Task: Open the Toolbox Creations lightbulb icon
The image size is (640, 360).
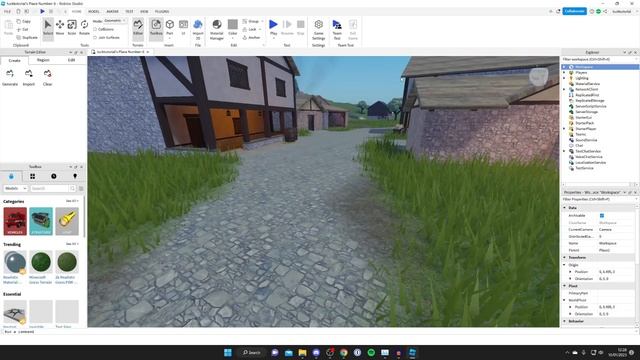Action: click(75, 176)
